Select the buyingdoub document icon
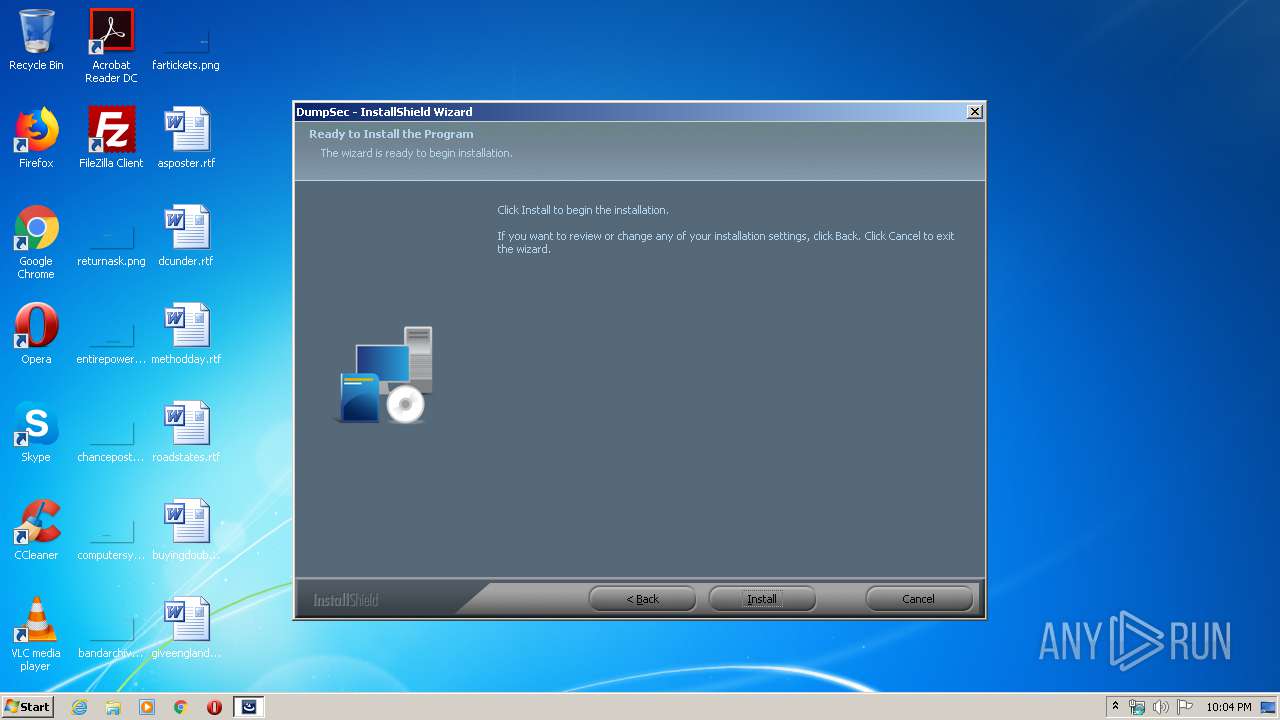The image size is (1280, 720). pyautogui.click(x=186, y=530)
